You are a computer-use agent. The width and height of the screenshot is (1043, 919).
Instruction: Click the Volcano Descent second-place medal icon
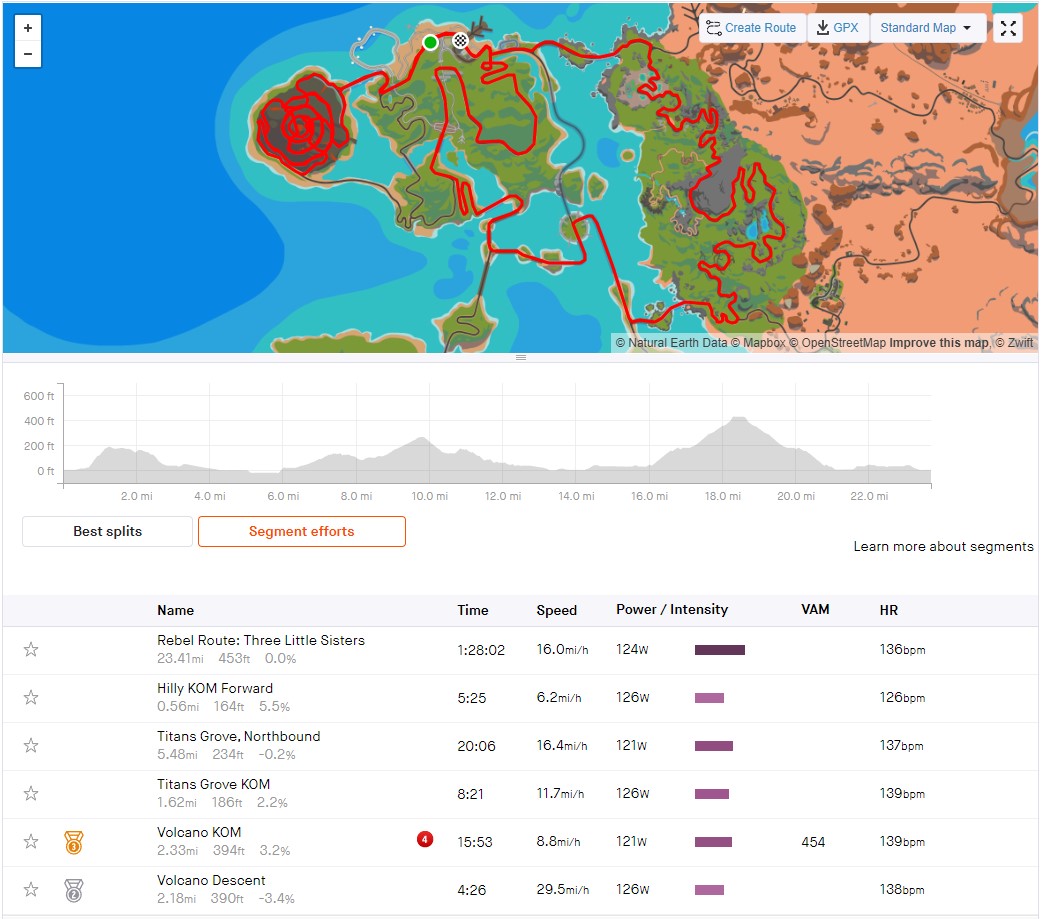74,890
